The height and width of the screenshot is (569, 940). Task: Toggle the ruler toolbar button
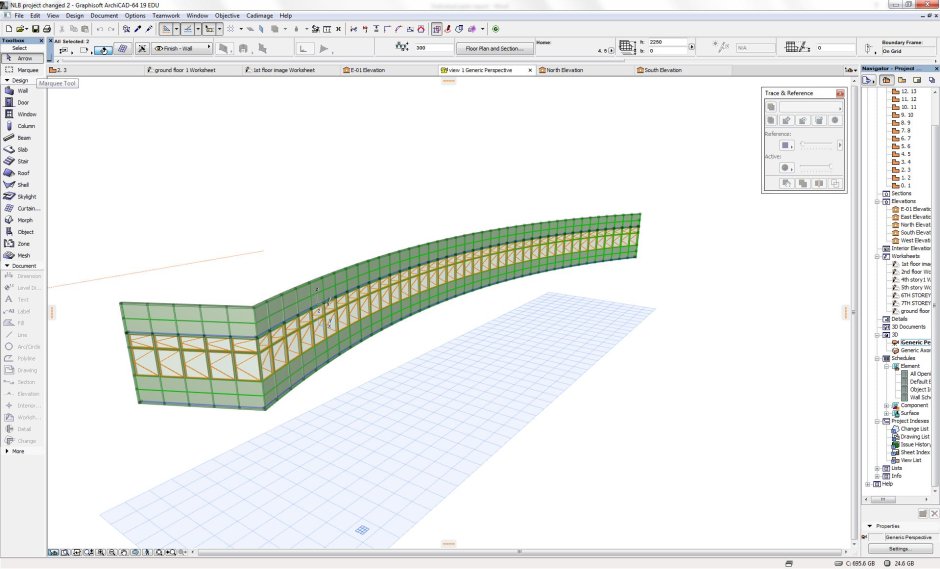(166, 29)
